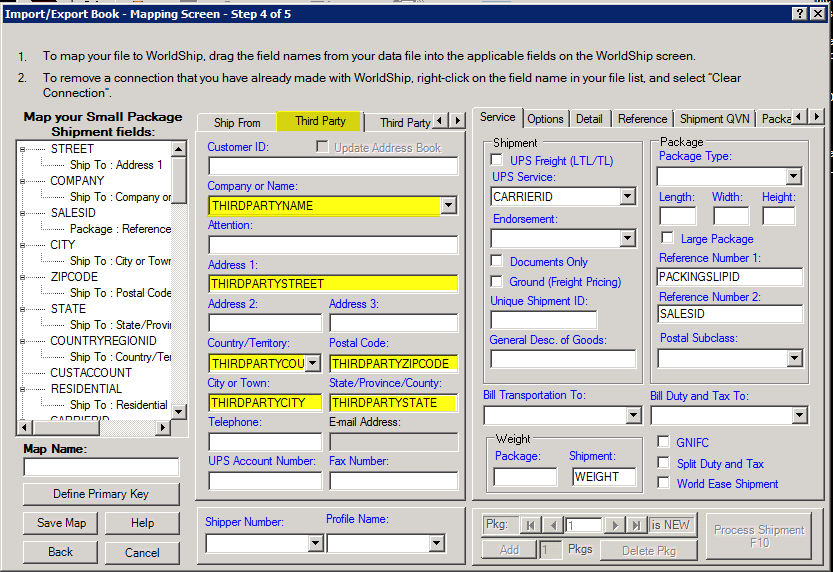Open the Options tab
Viewport: 833px width, 572px height.
(546, 119)
